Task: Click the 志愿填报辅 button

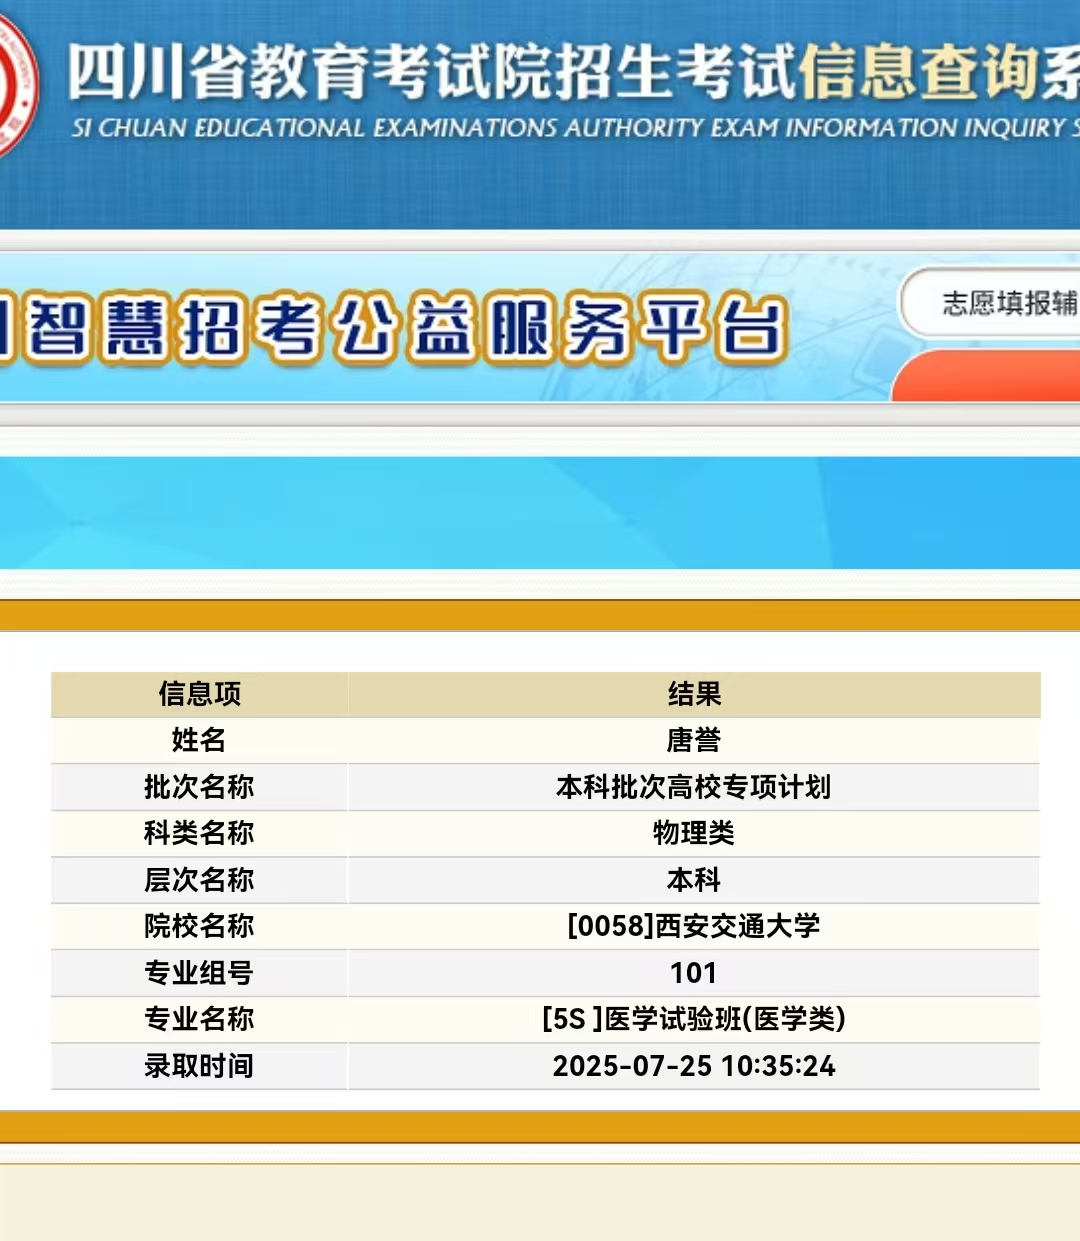Action: (992, 302)
